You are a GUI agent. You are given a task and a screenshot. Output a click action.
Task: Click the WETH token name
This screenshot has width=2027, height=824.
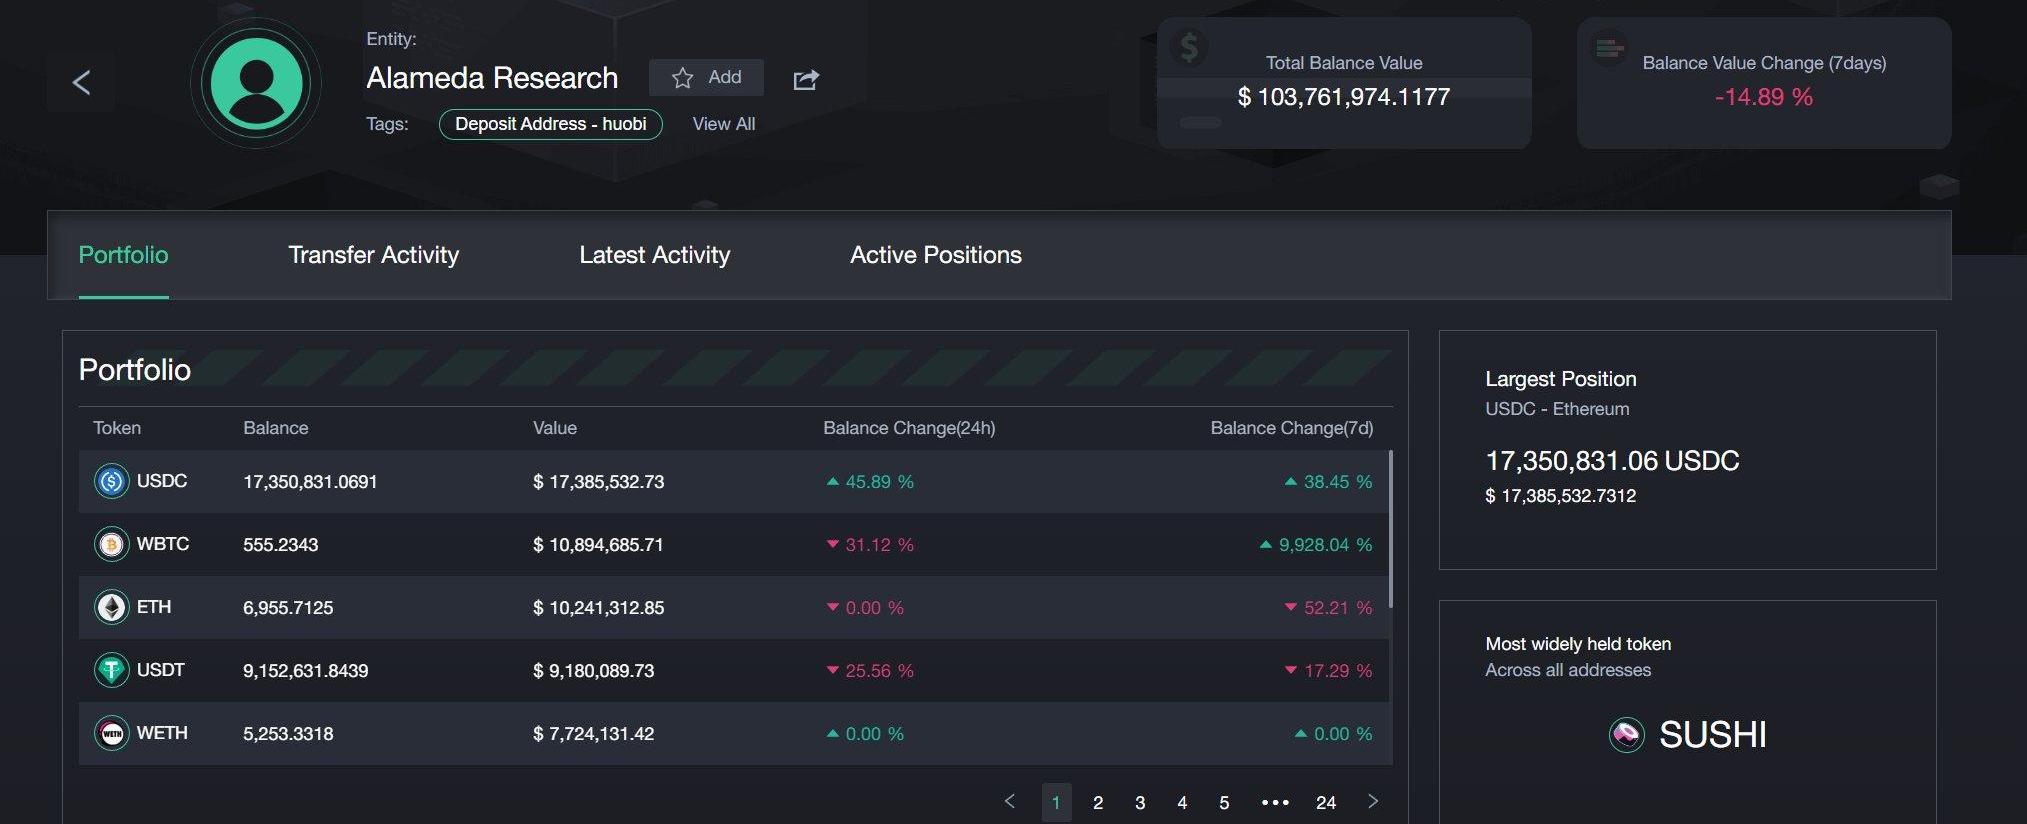point(162,733)
